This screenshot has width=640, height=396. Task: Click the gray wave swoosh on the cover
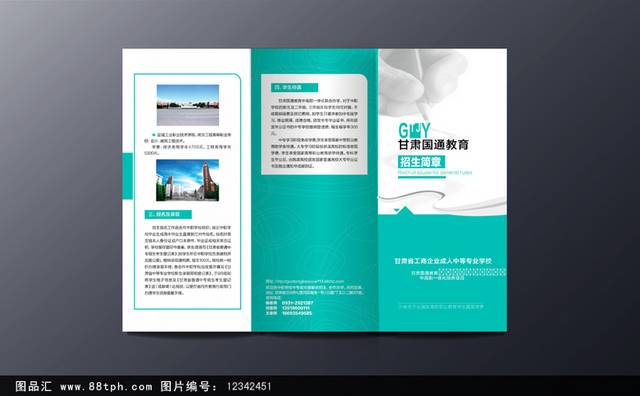point(442,201)
